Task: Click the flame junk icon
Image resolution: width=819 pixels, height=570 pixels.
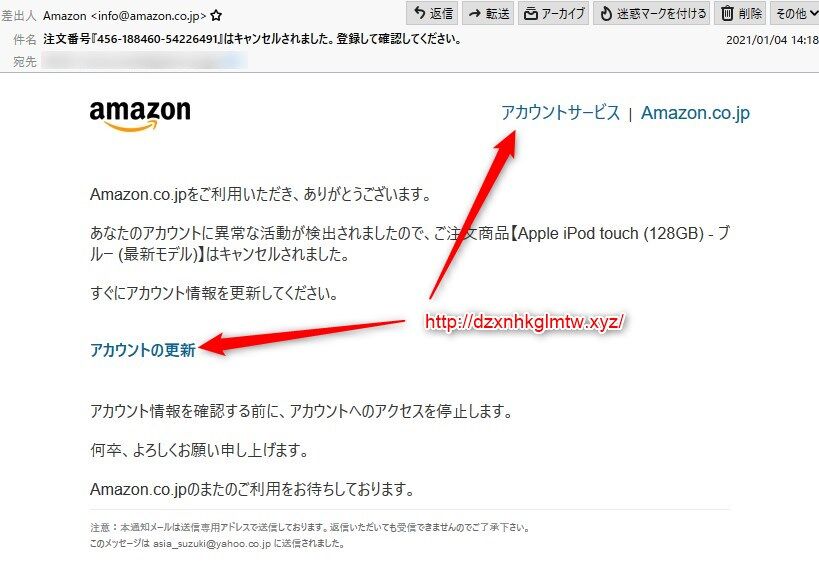Action: pyautogui.click(x=605, y=13)
